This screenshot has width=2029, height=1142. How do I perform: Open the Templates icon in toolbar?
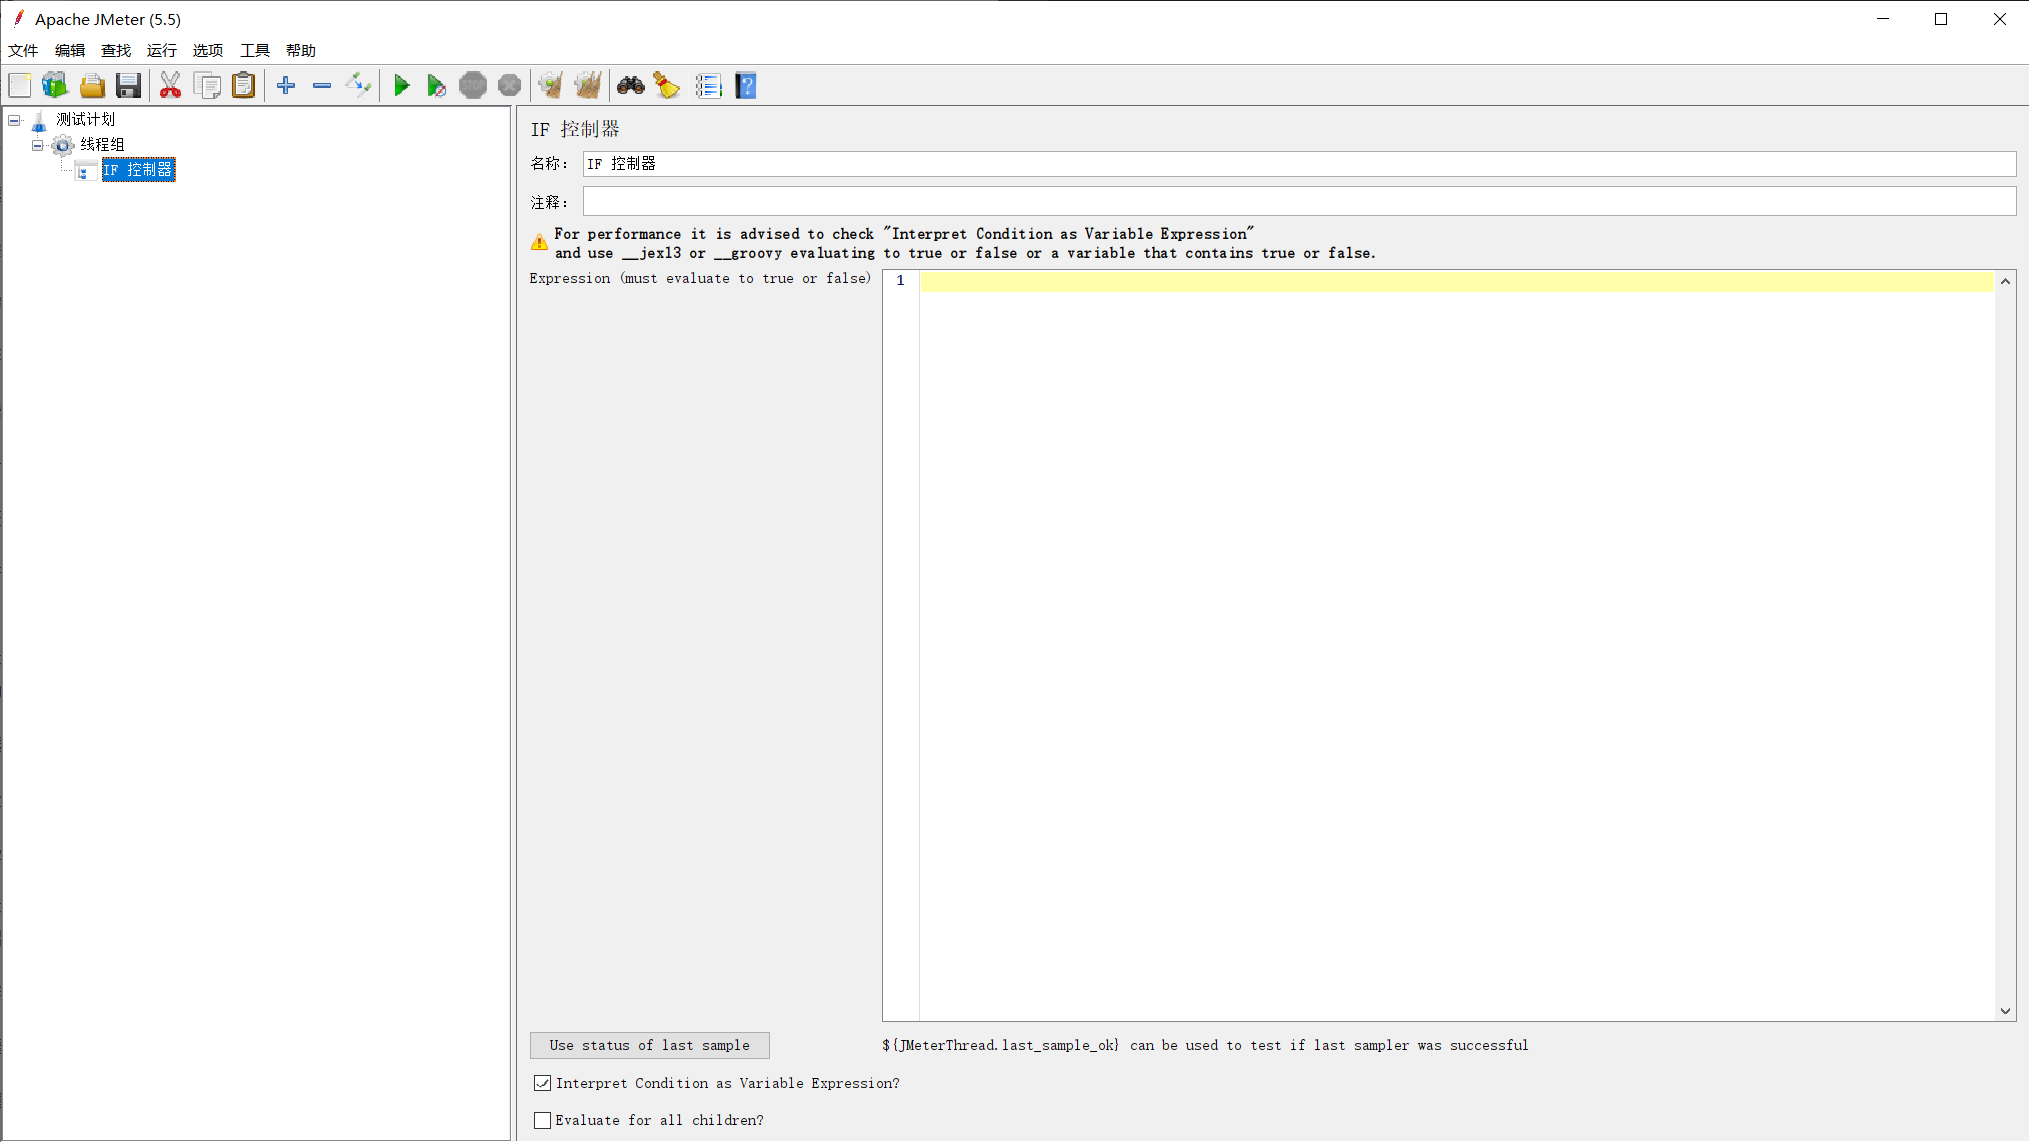(55, 86)
